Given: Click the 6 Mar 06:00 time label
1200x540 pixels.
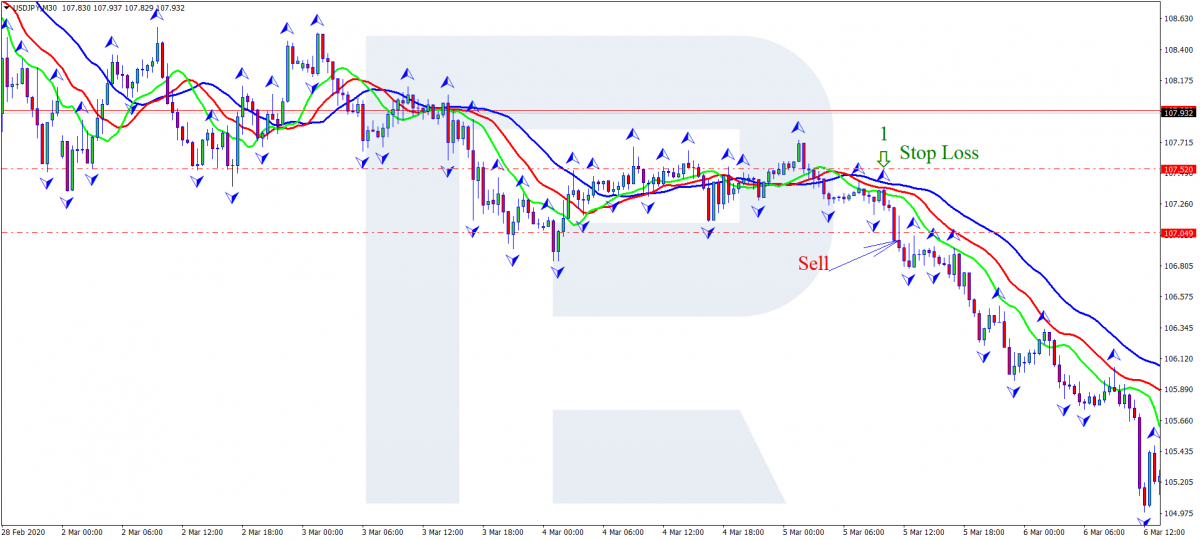Looking at the screenshot, I should click(1105, 533).
